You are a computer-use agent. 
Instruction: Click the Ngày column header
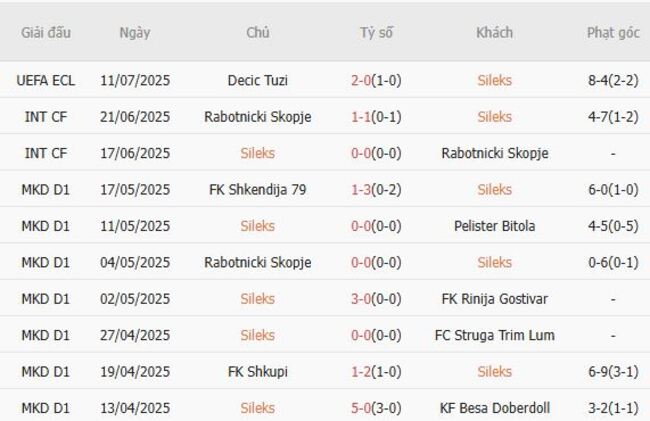[135, 32]
